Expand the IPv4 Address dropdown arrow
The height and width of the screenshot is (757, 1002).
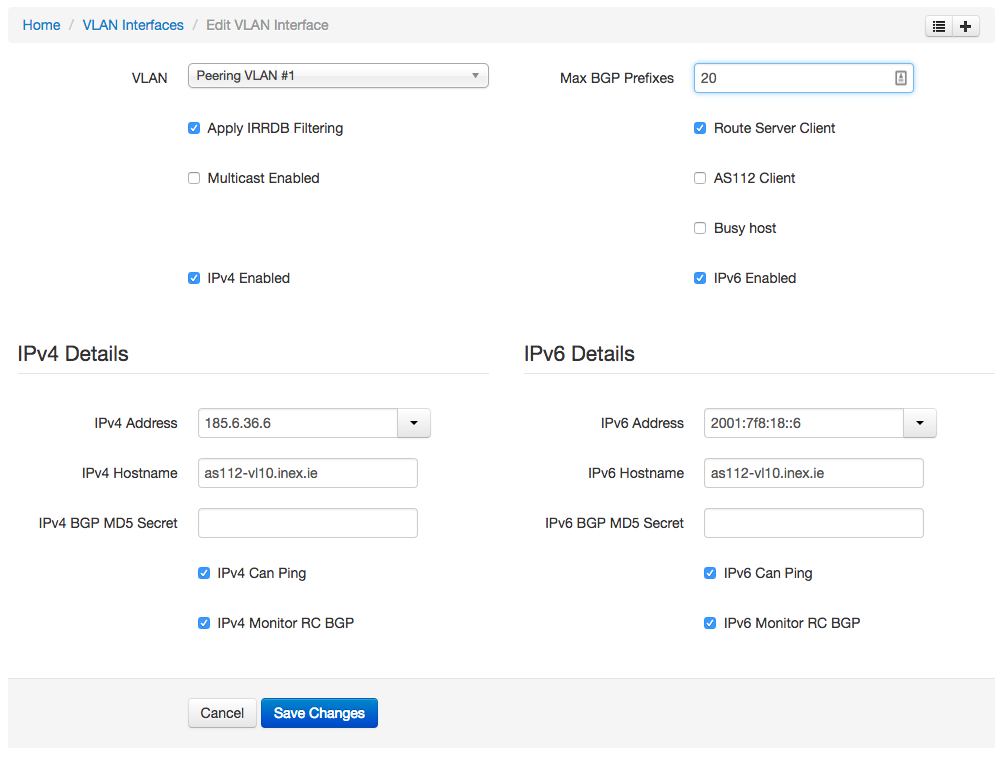(x=414, y=423)
